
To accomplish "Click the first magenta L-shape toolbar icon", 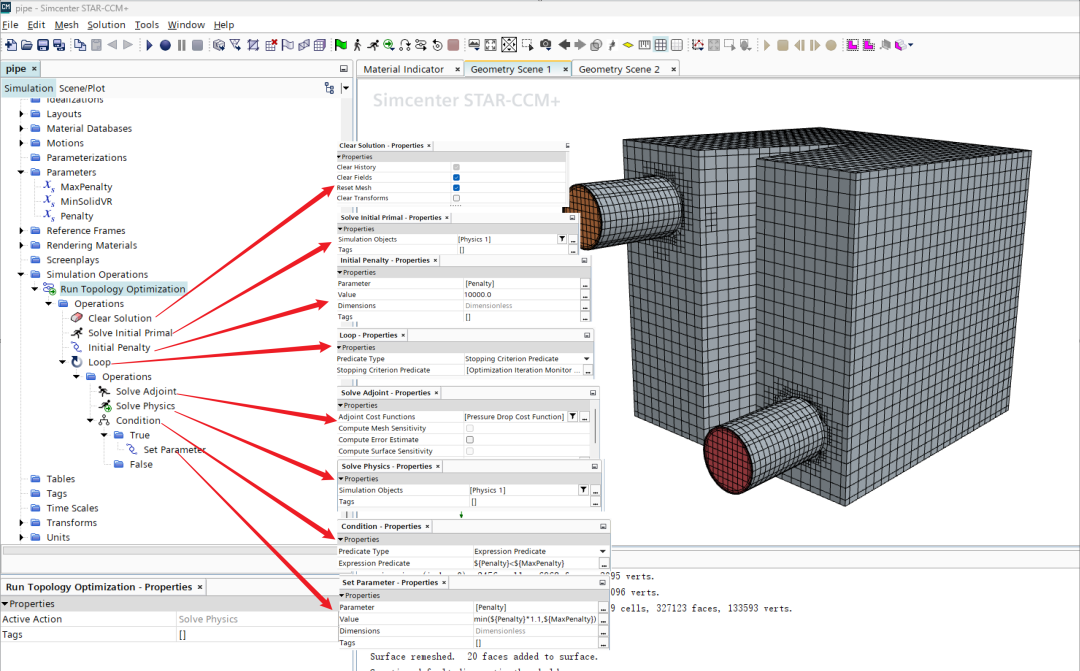I will tap(853, 45).
